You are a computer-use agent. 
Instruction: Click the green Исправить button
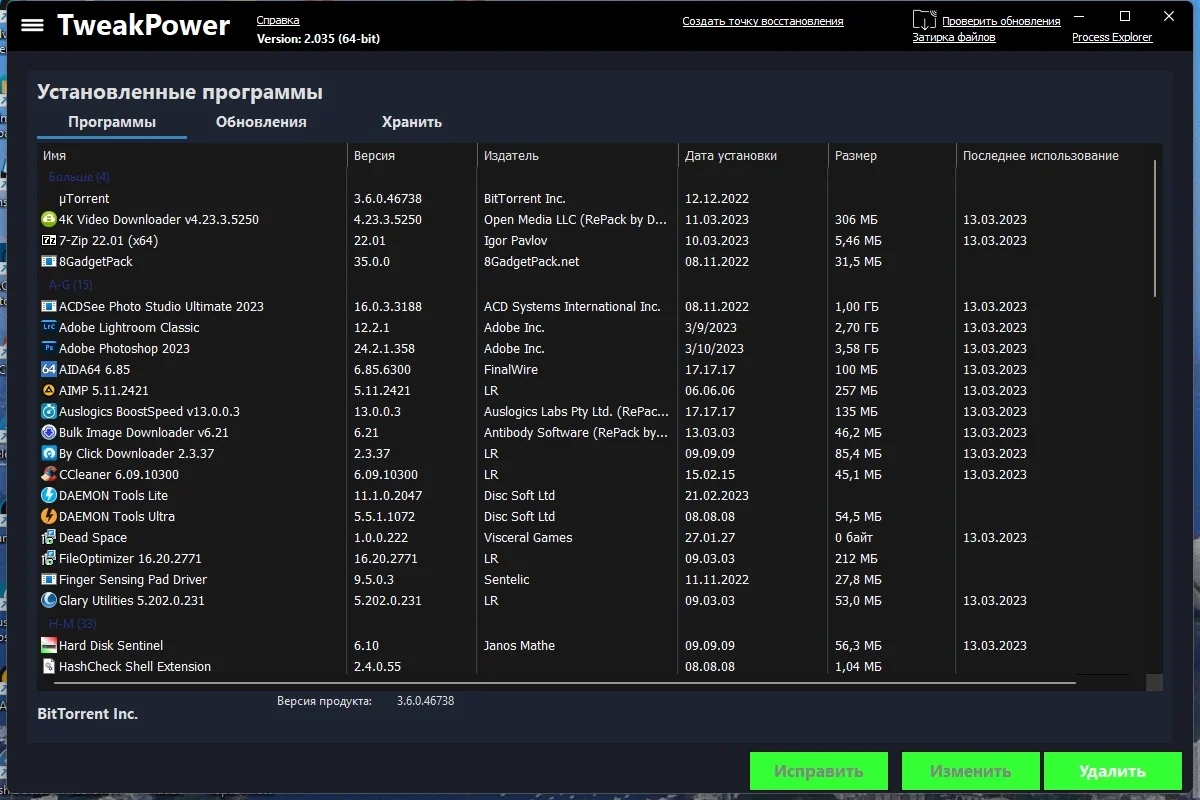[x=819, y=771]
